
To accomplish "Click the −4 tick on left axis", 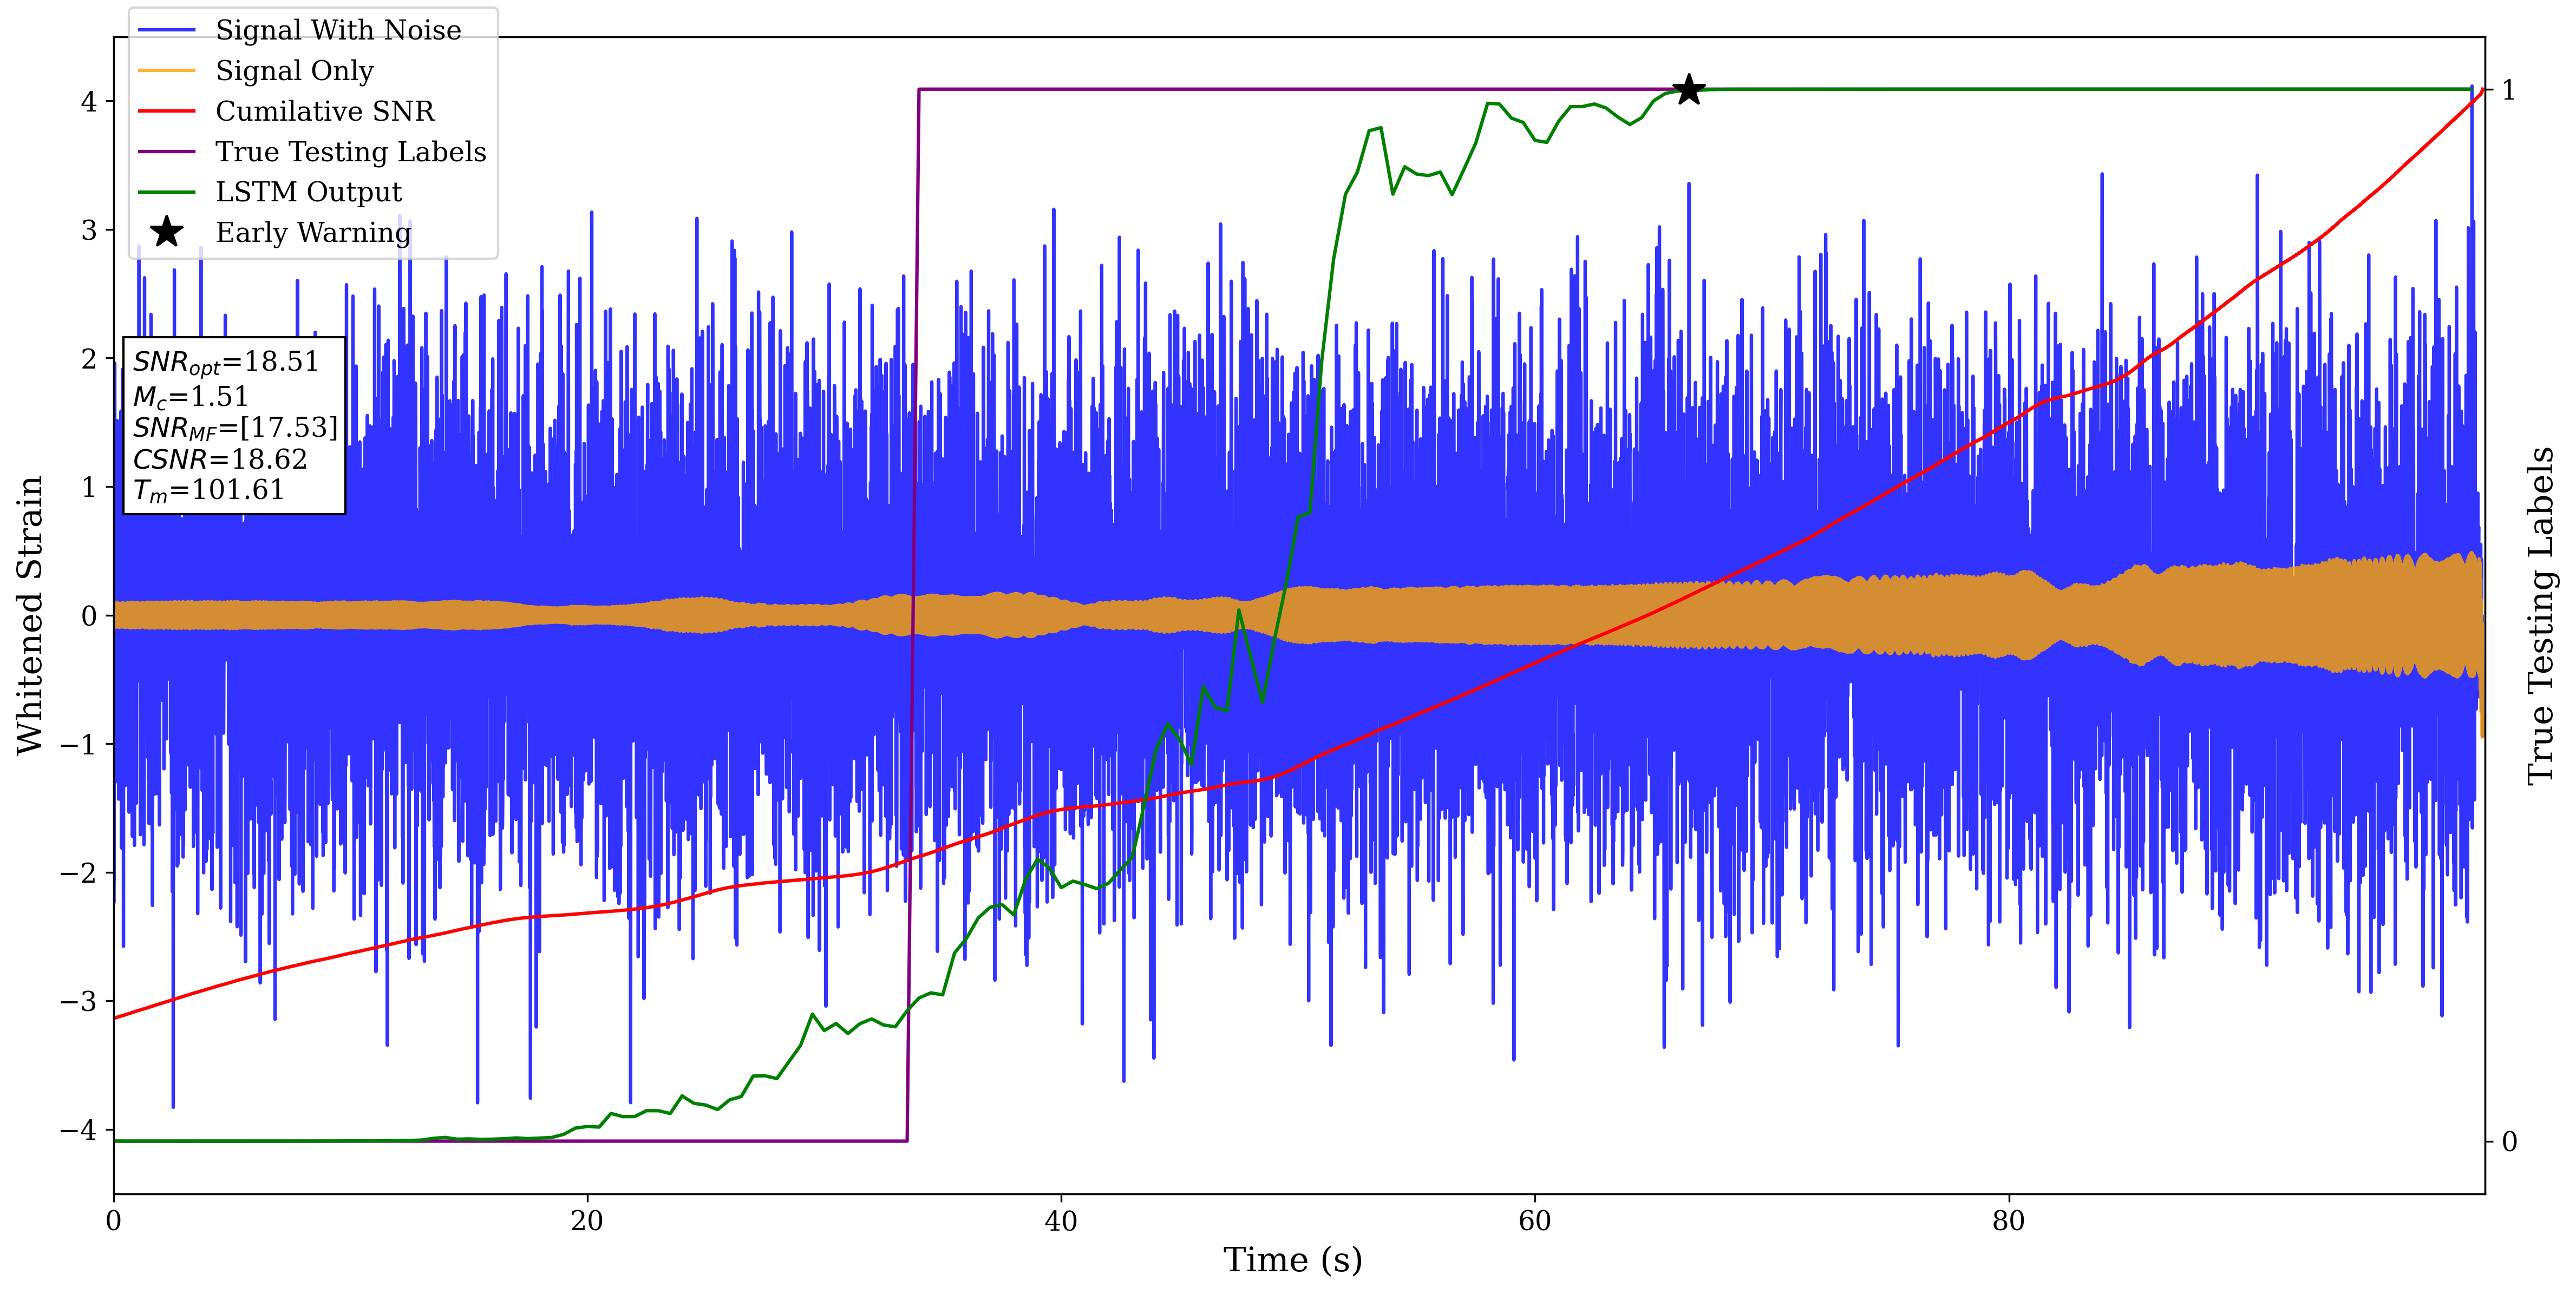I will pos(78,1130).
